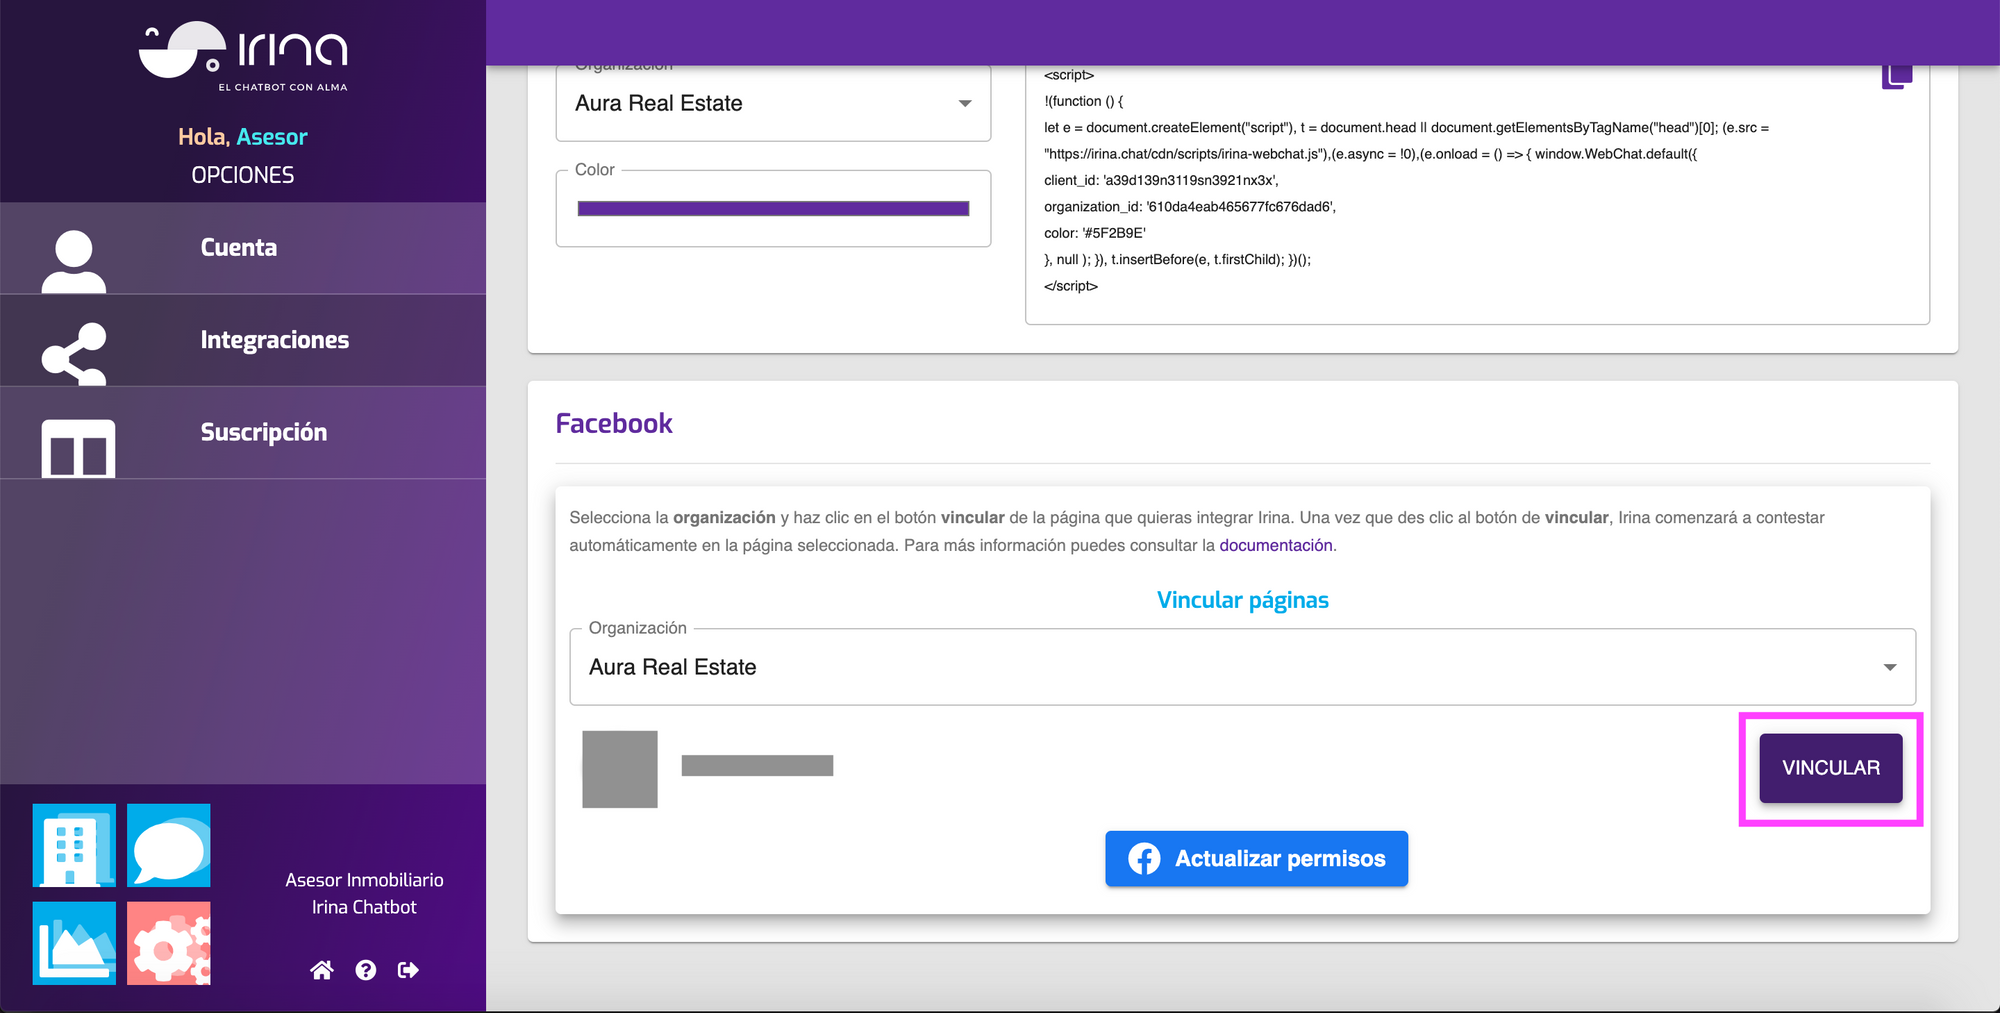Pick a new webchat color swatch
The width and height of the screenshot is (2000, 1013).
(773, 208)
